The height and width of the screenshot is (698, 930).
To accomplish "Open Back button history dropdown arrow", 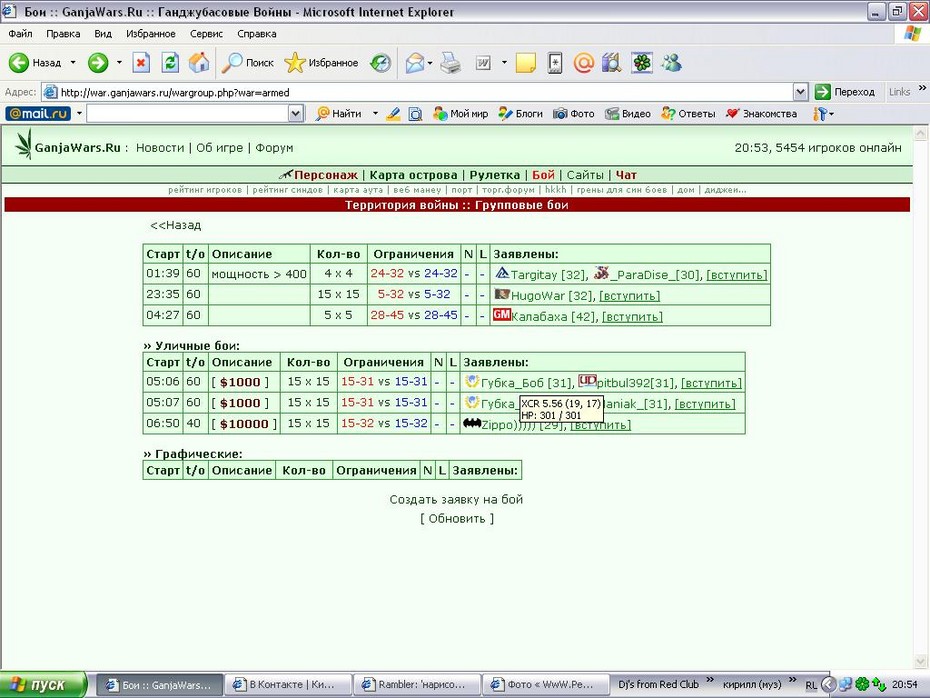I will (x=73, y=62).
